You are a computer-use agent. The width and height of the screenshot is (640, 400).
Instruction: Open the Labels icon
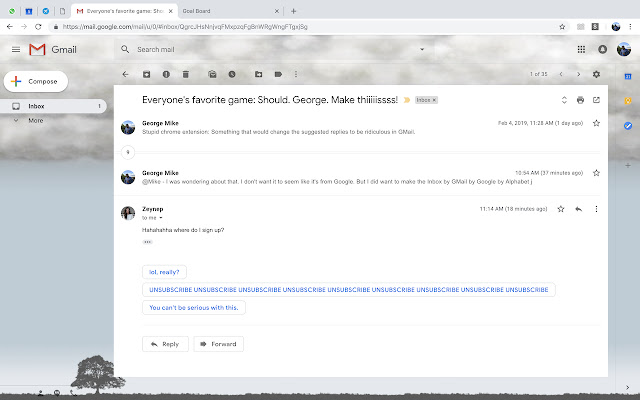coord(278,74)
